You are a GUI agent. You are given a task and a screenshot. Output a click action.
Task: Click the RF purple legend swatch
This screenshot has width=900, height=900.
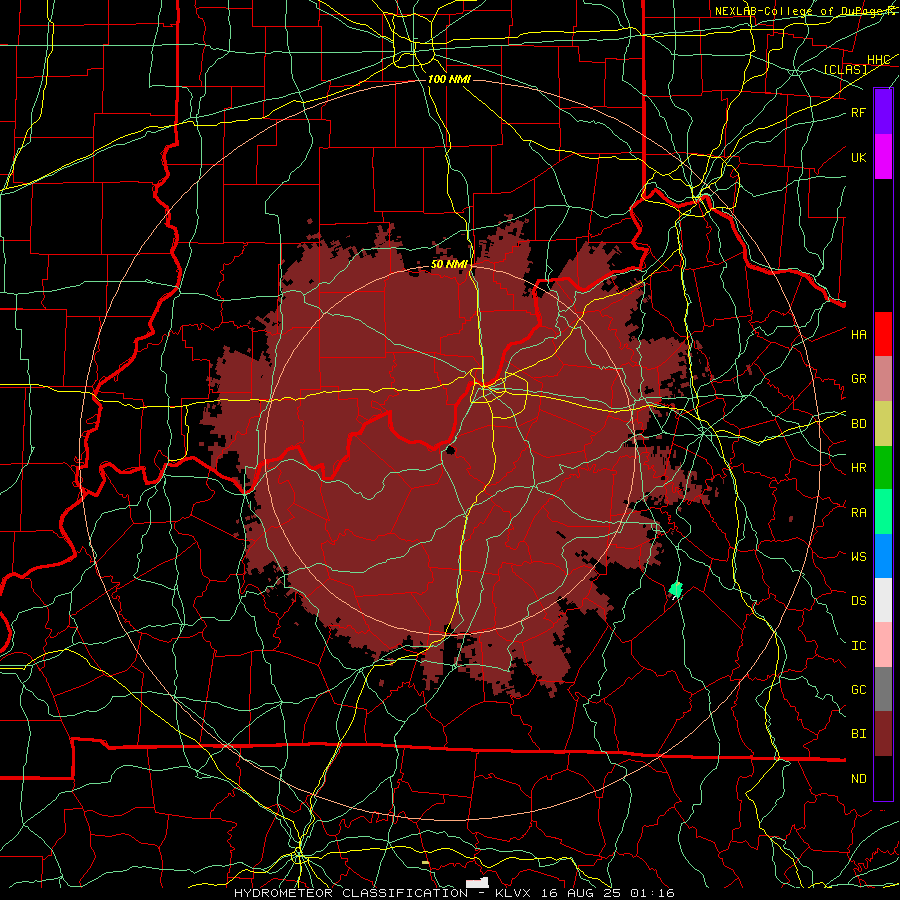(883, 112)
